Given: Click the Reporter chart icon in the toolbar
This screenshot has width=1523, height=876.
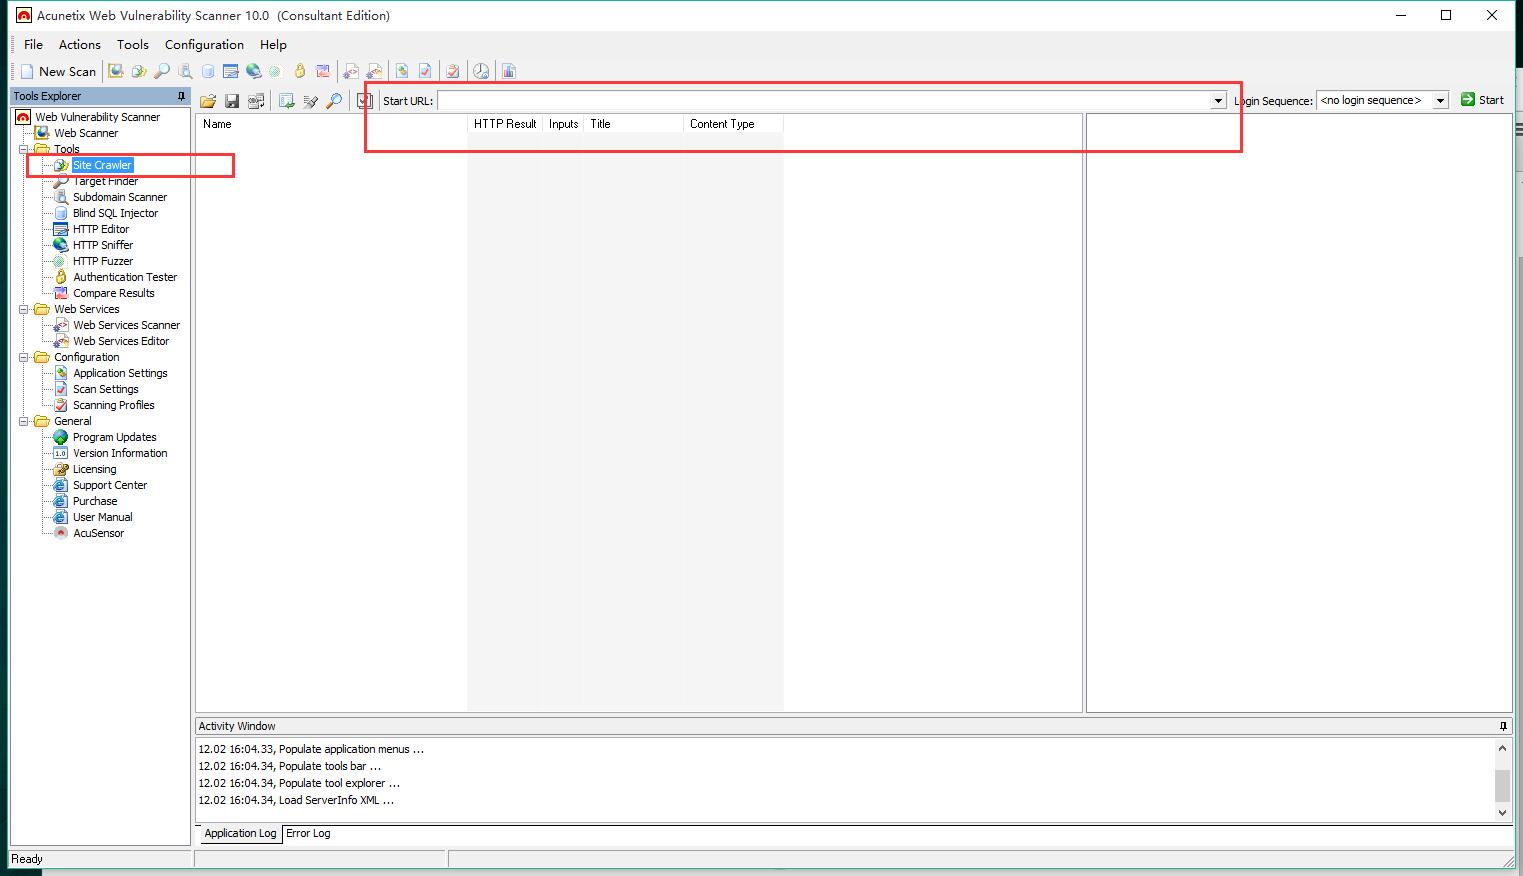Looking at the screenshot, I should coord(508,71).
